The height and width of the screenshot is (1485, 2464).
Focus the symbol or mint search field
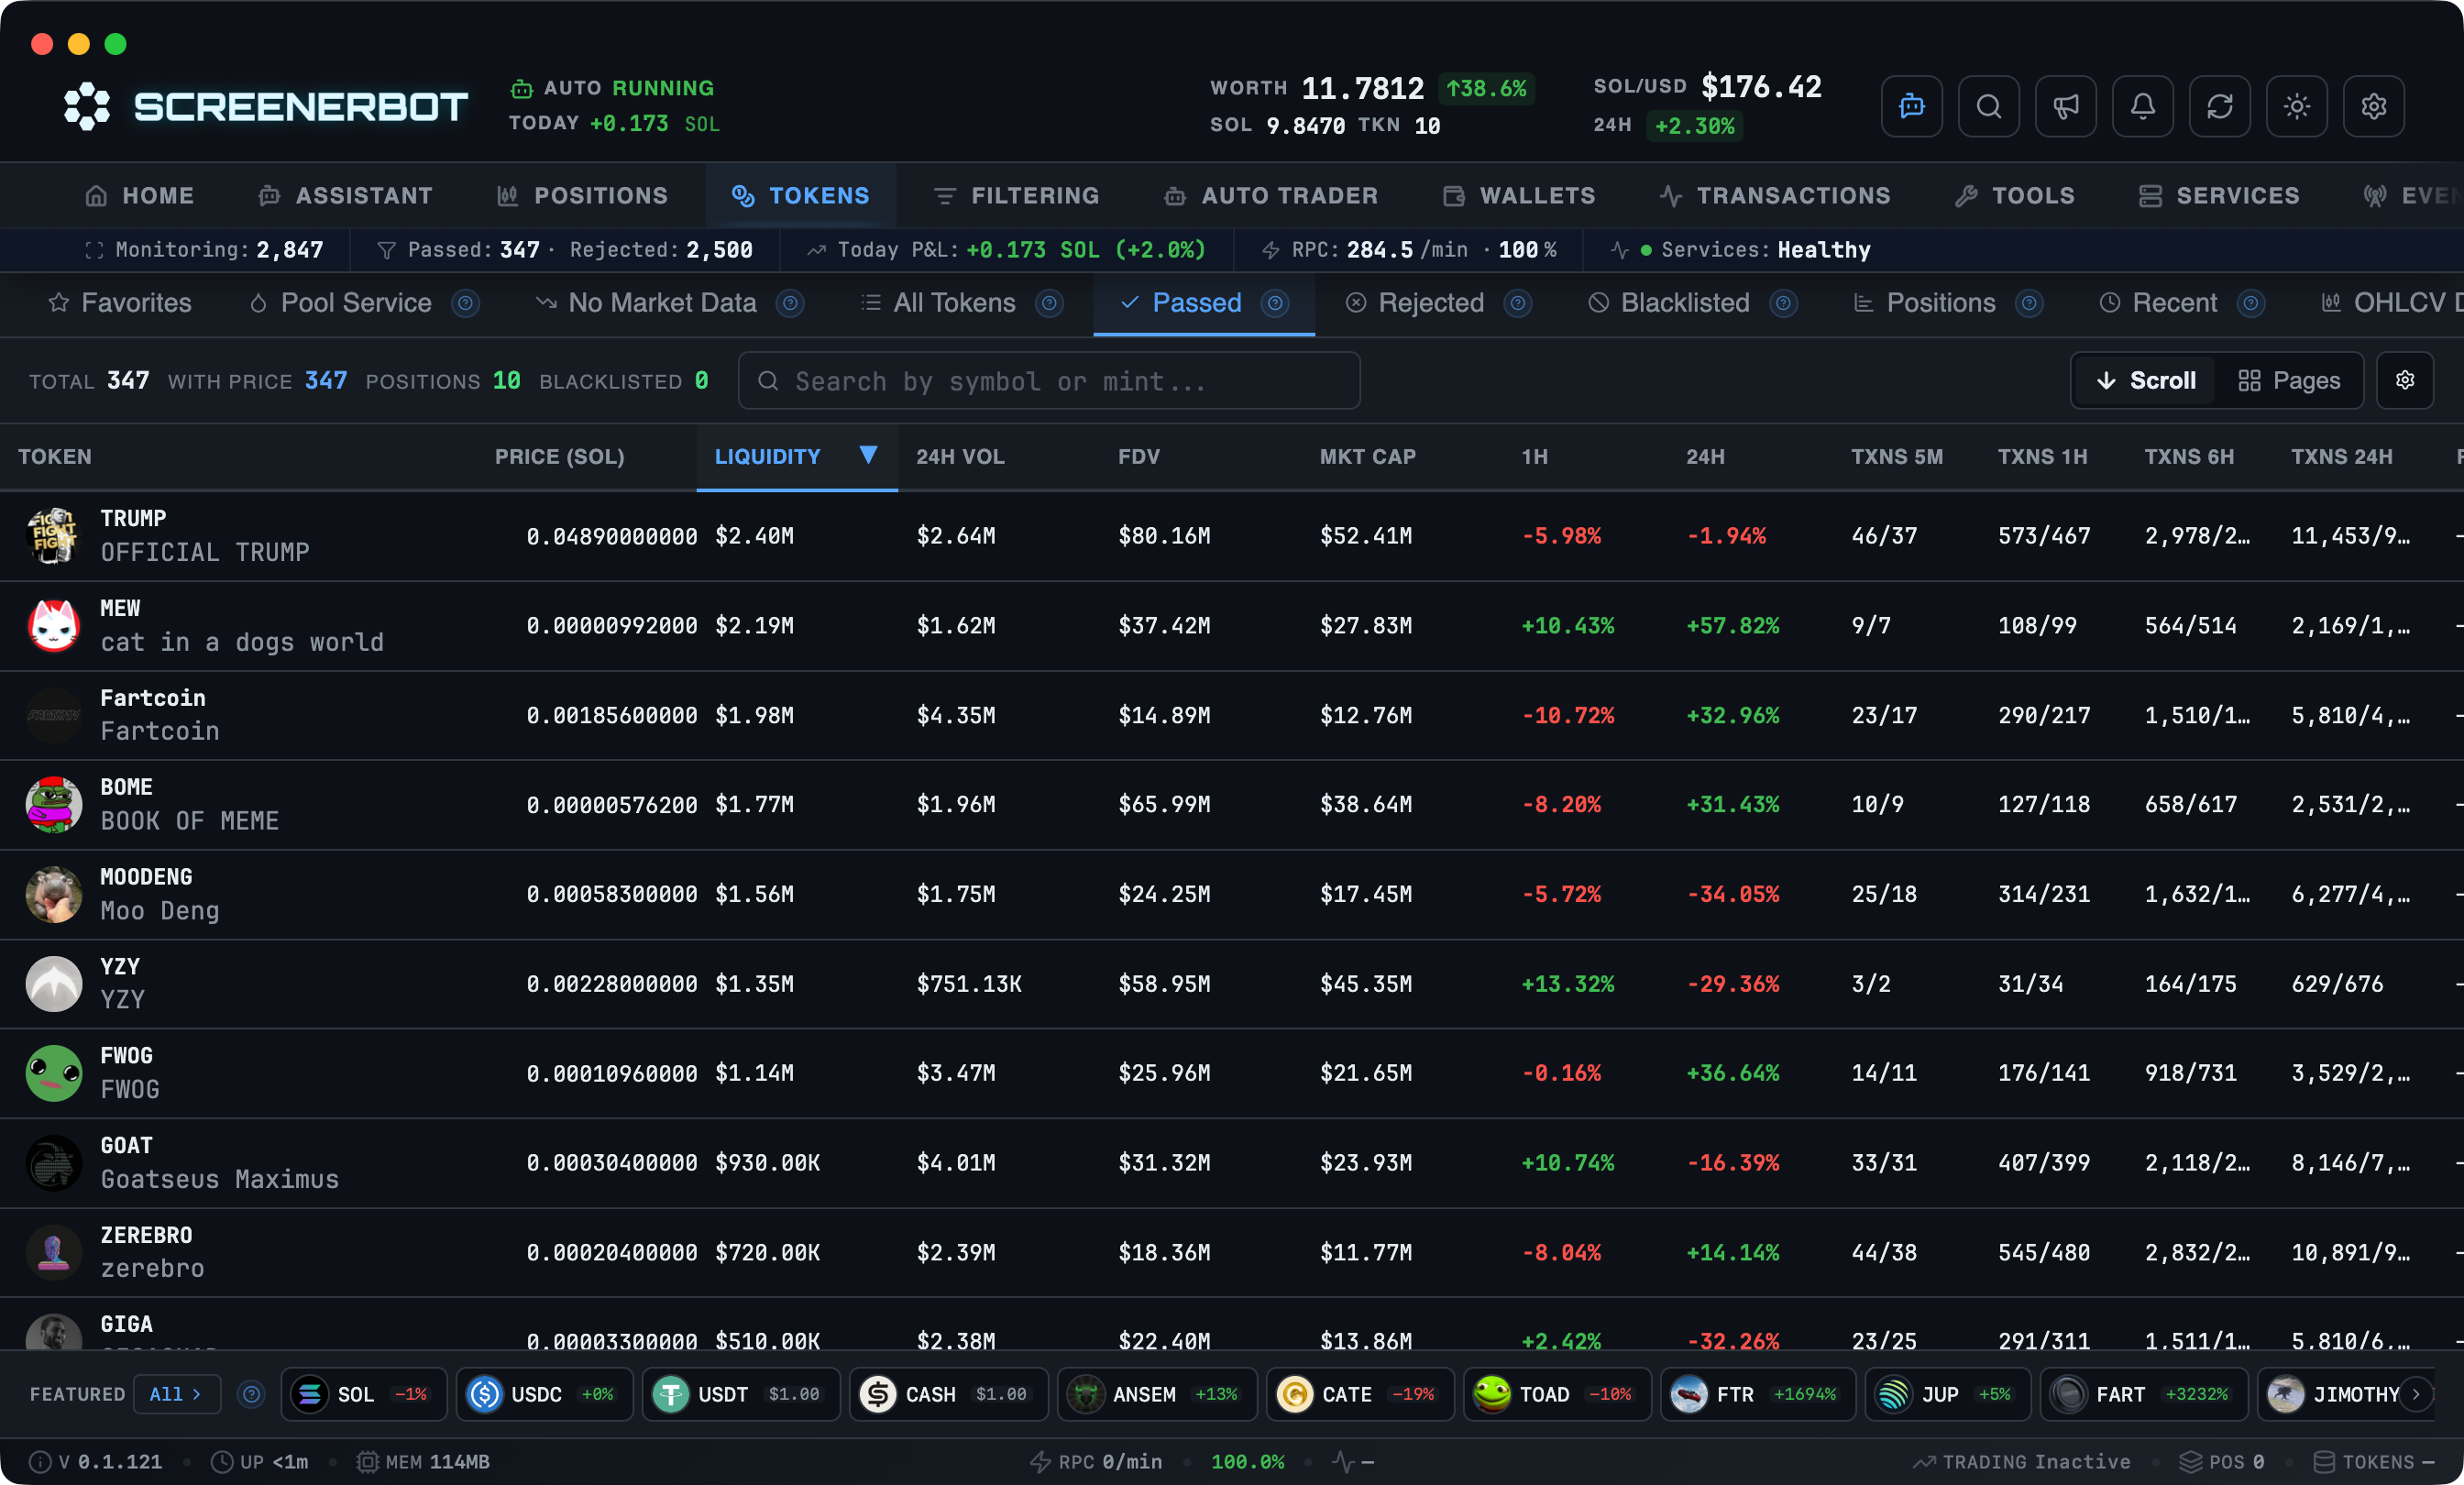point(1049,380)
